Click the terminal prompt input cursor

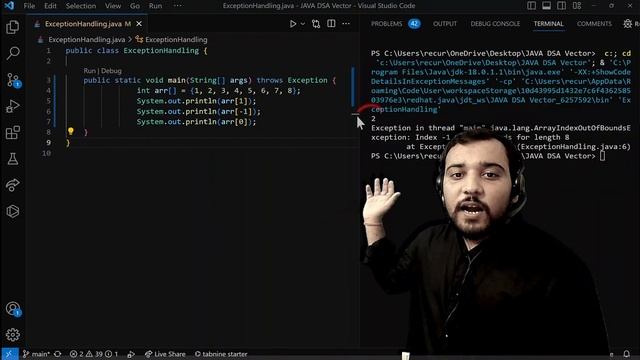click(x=602, y=156)
